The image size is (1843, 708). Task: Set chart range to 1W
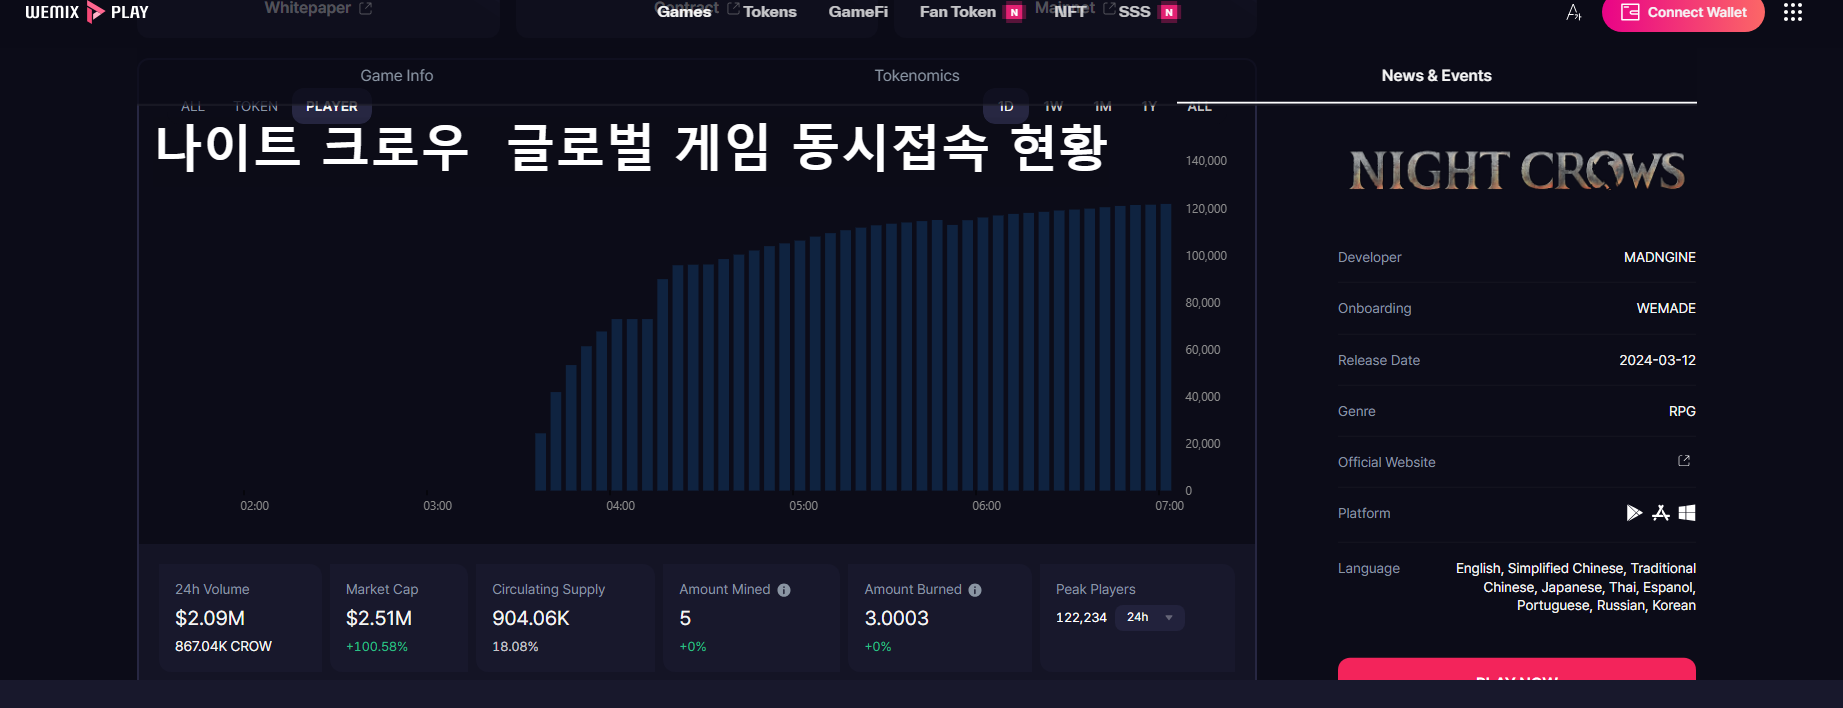[1054, 106]
